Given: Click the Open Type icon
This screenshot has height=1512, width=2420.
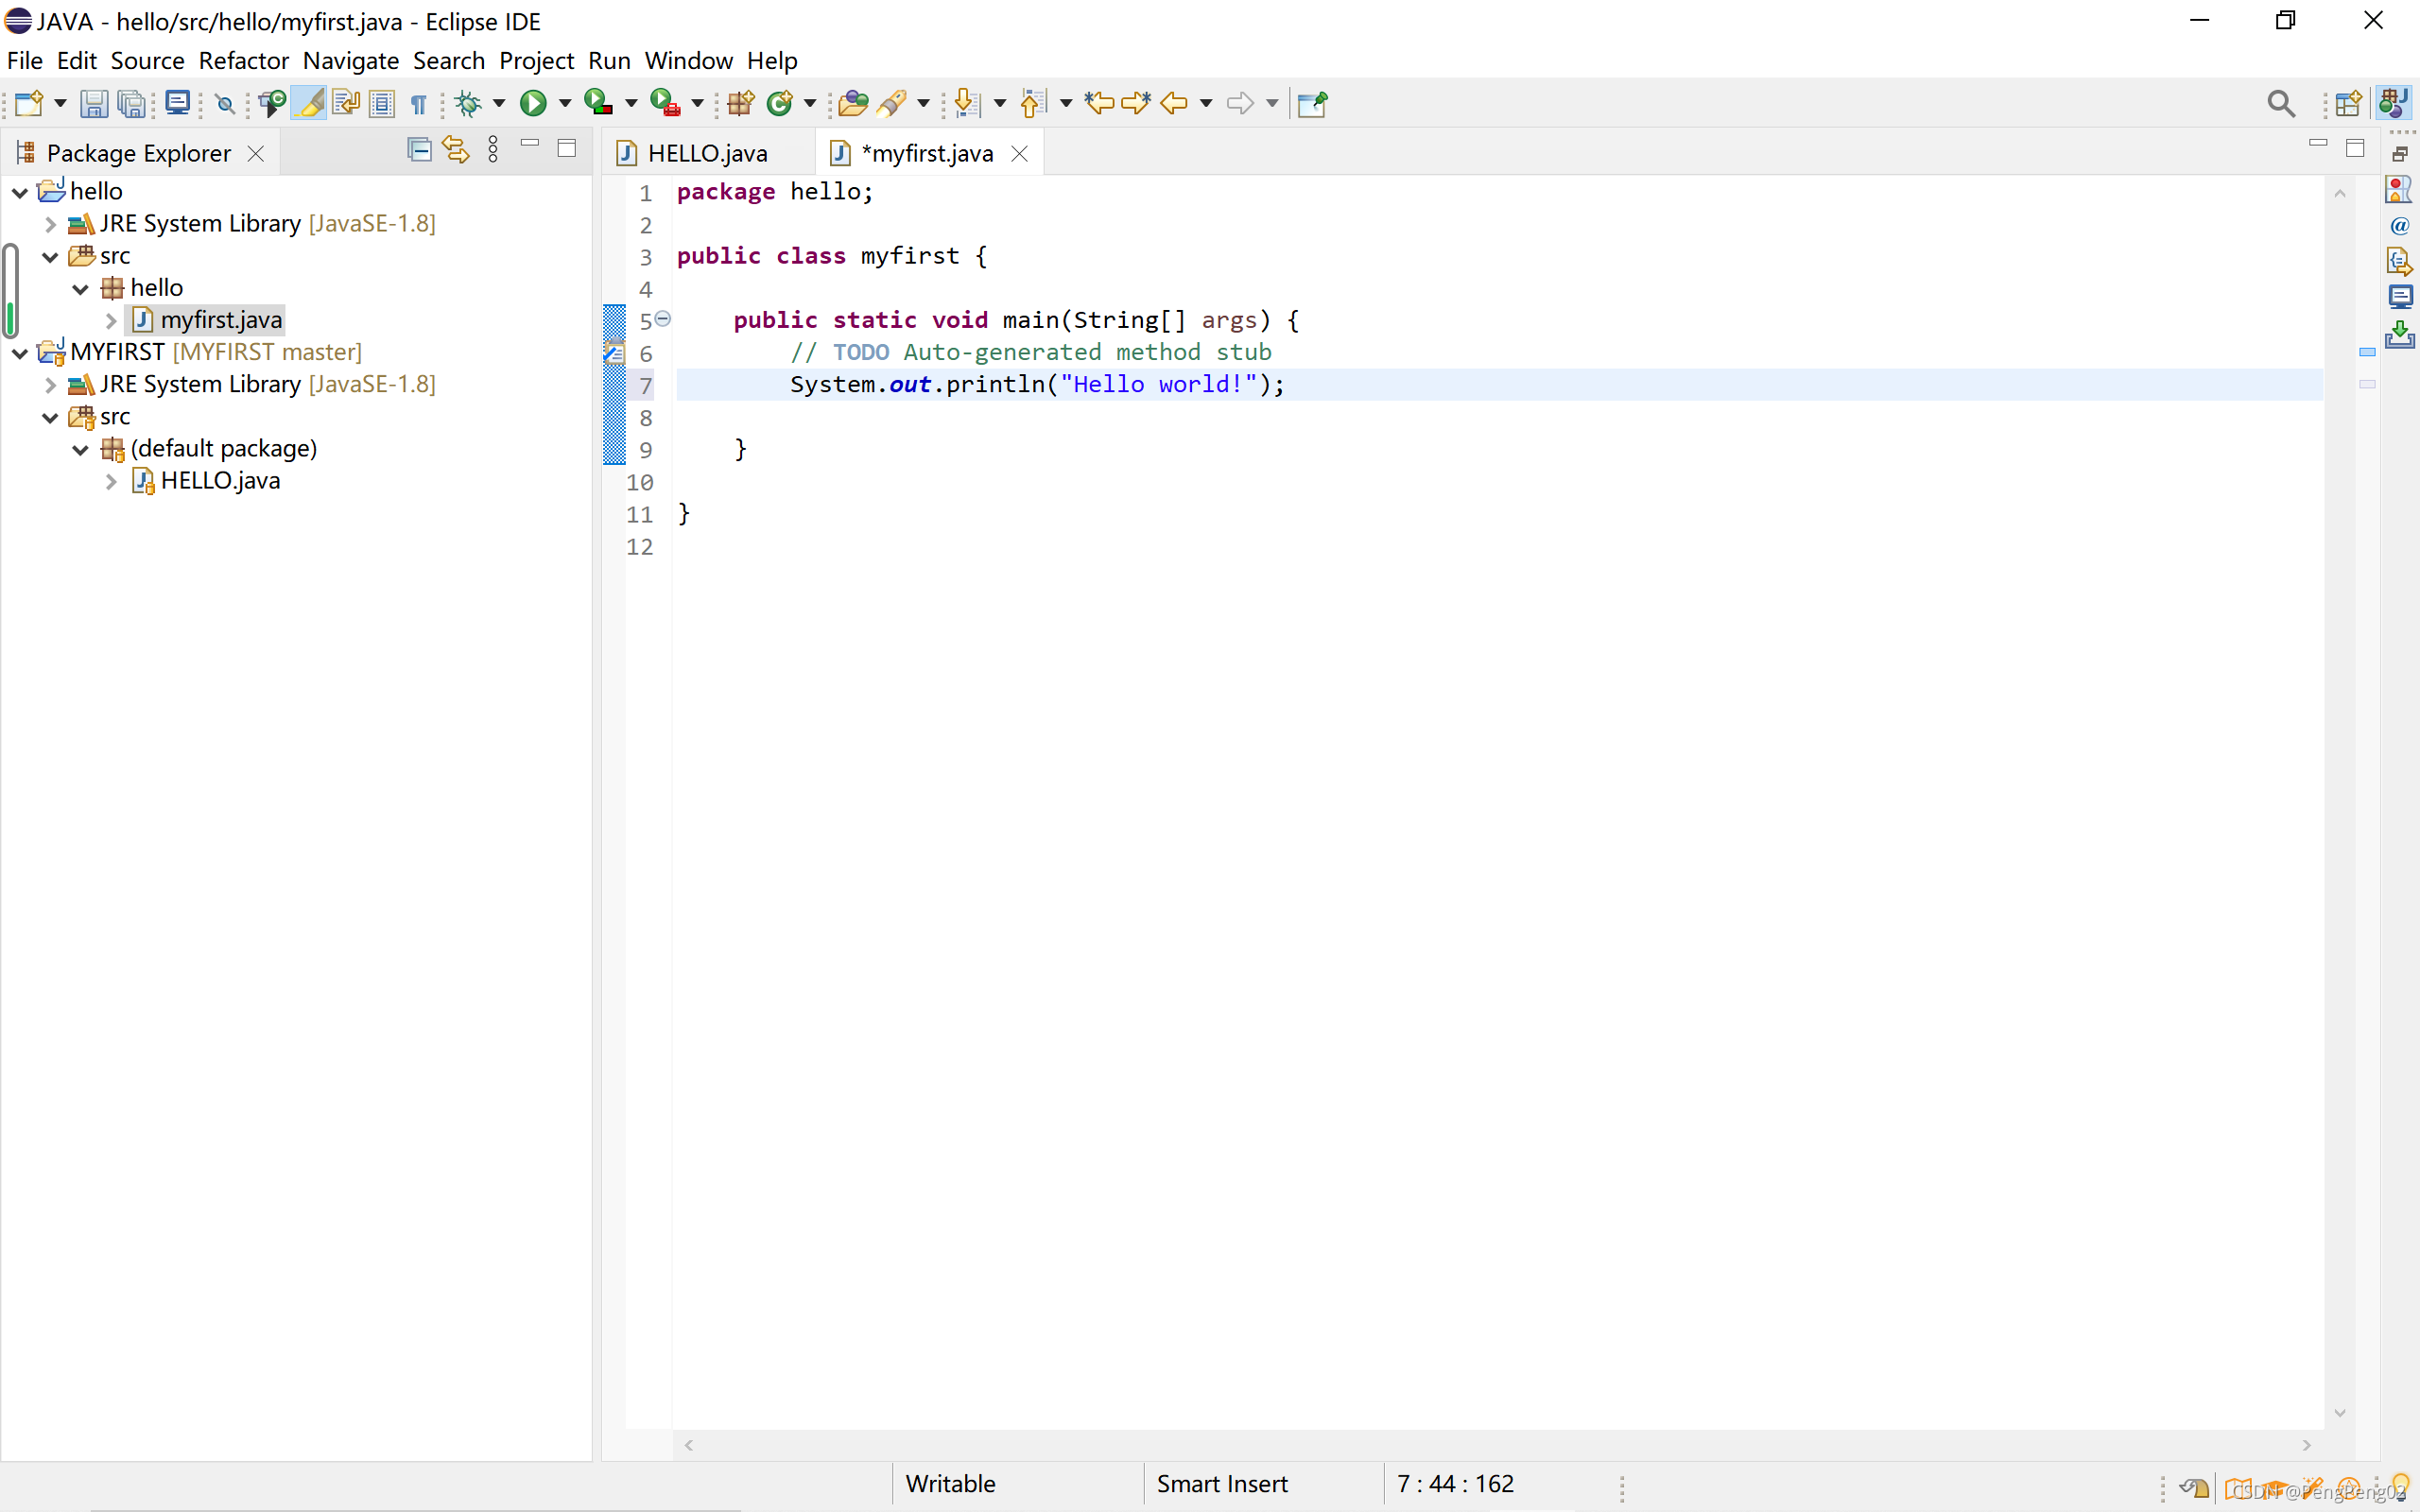Looking at the screenshot, I should coord(852,103).
